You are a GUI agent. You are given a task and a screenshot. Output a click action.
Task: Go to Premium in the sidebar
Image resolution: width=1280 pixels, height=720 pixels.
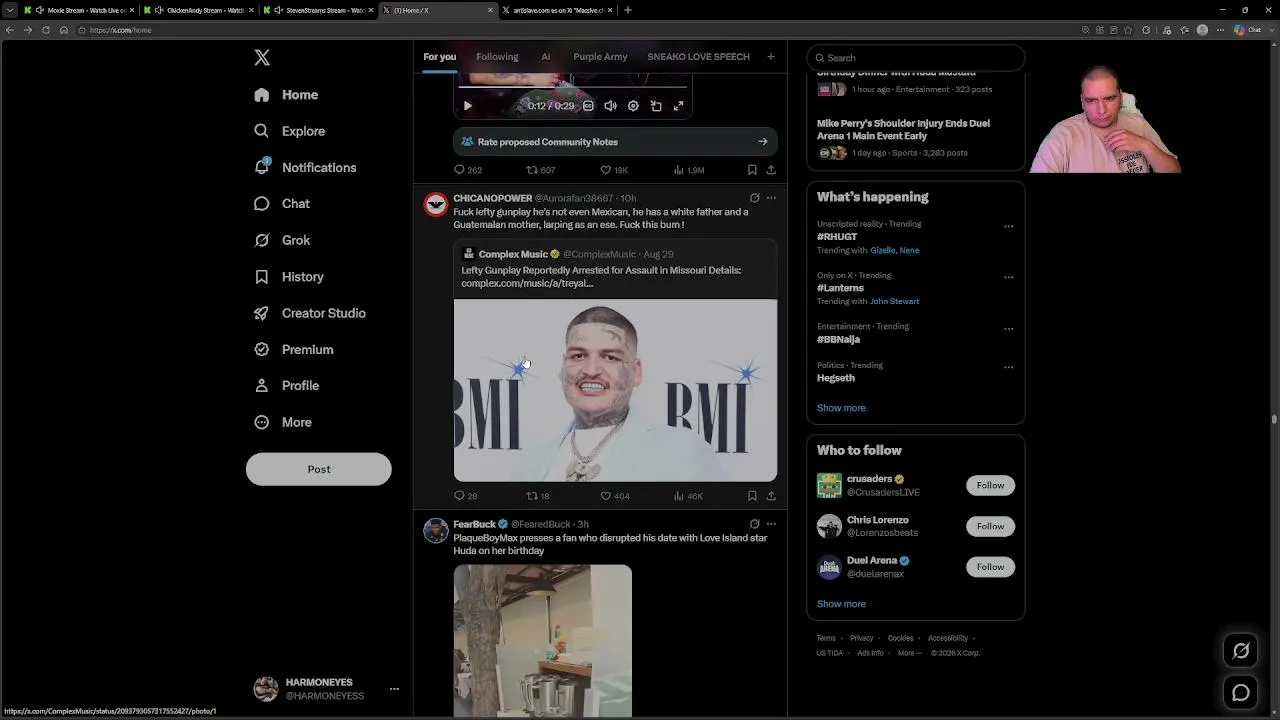(x=294, y=349)
